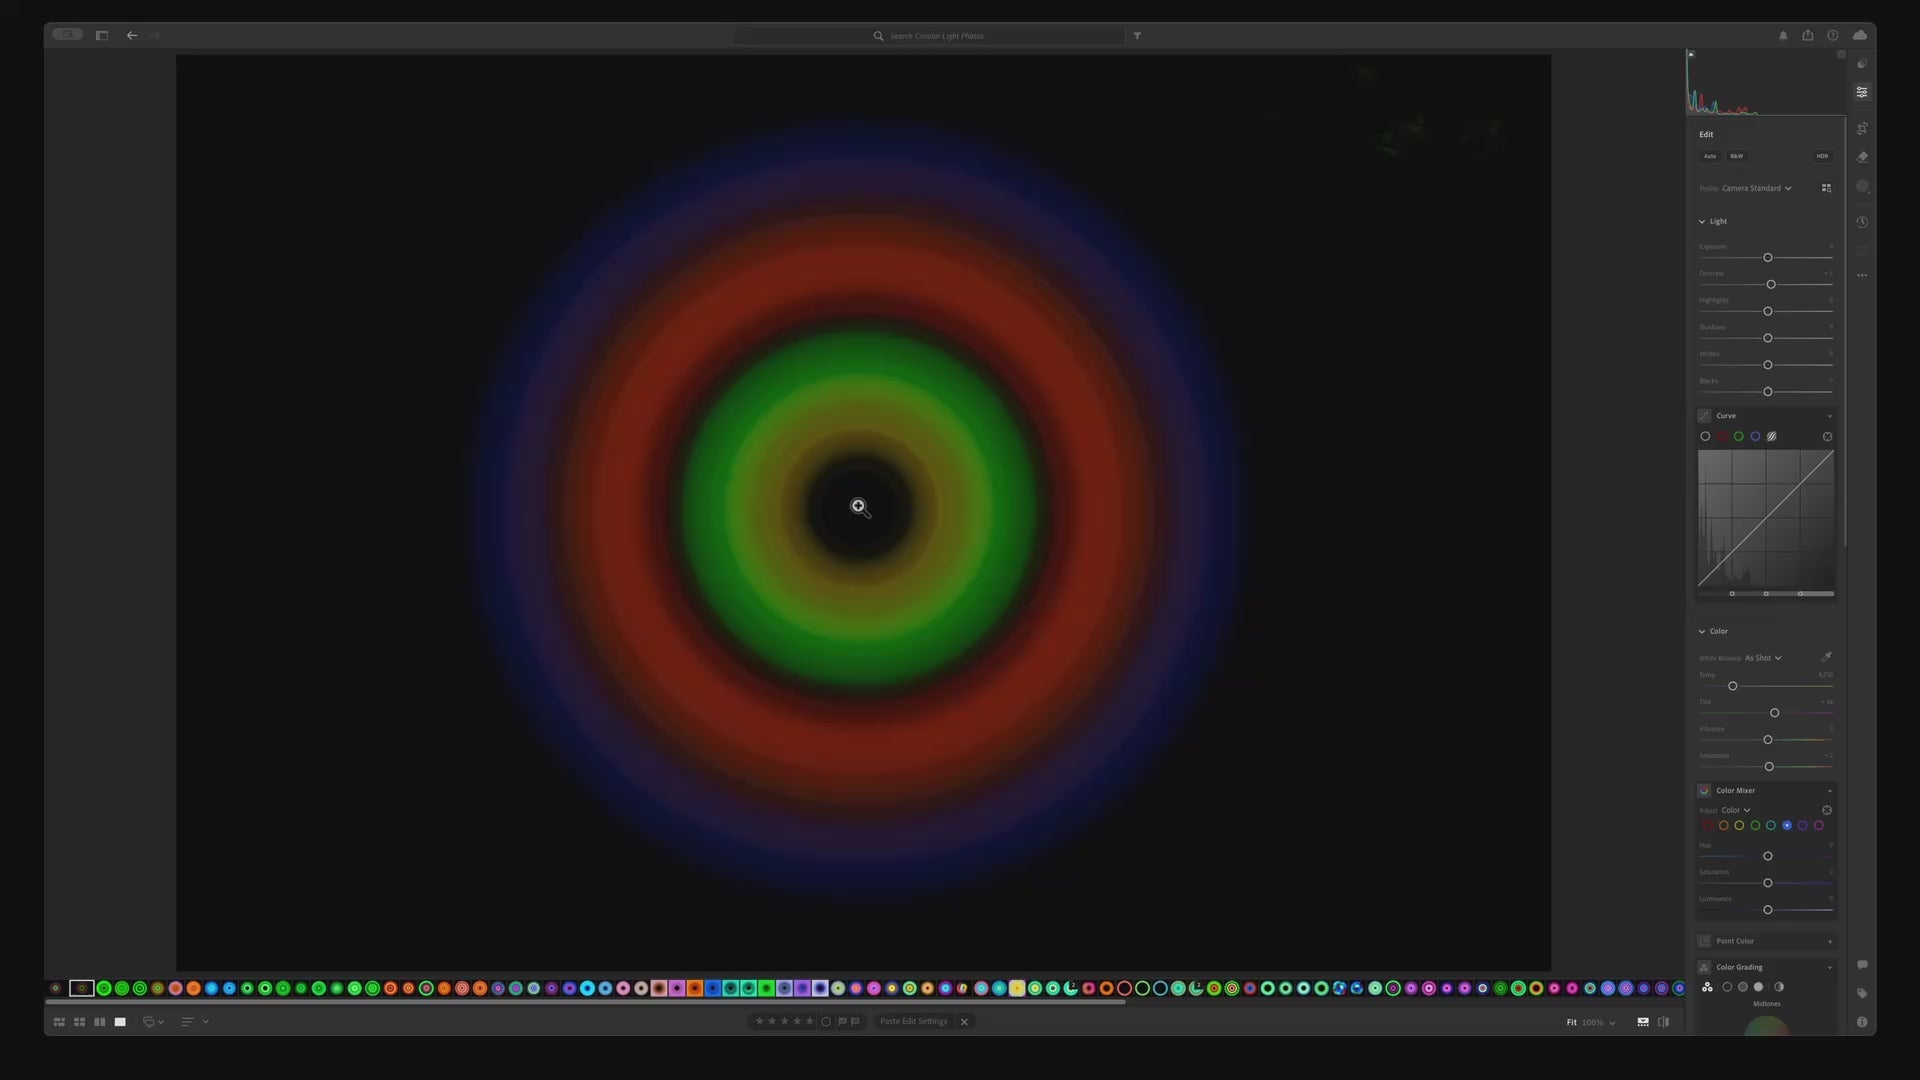This screenshot has height=1080, width=1920.
Task: Click the Auto edit button
Action: tap(1710, 156)
